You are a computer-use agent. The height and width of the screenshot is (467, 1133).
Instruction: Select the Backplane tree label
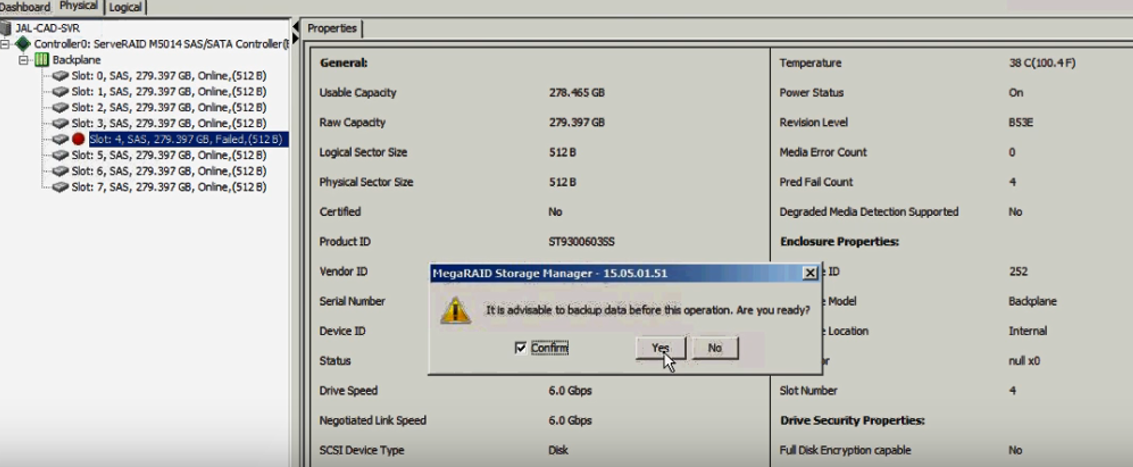pyautogui.click(x=77, y=60)
